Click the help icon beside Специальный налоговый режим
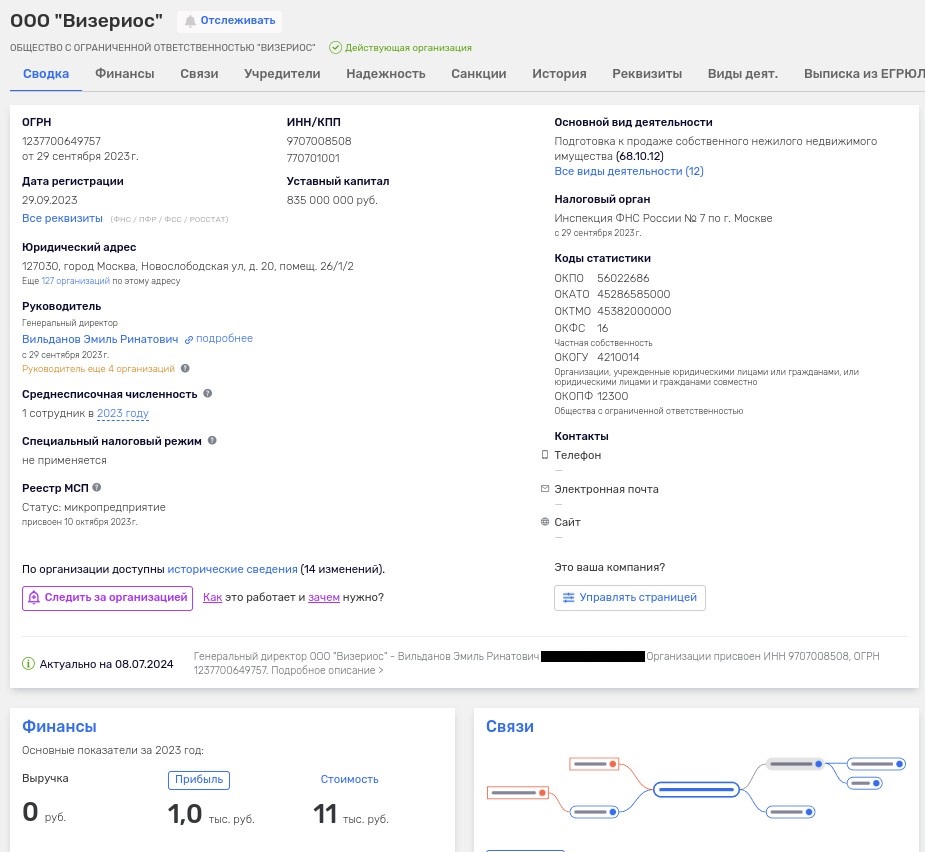925x852 pixels. tap(212, 441)
